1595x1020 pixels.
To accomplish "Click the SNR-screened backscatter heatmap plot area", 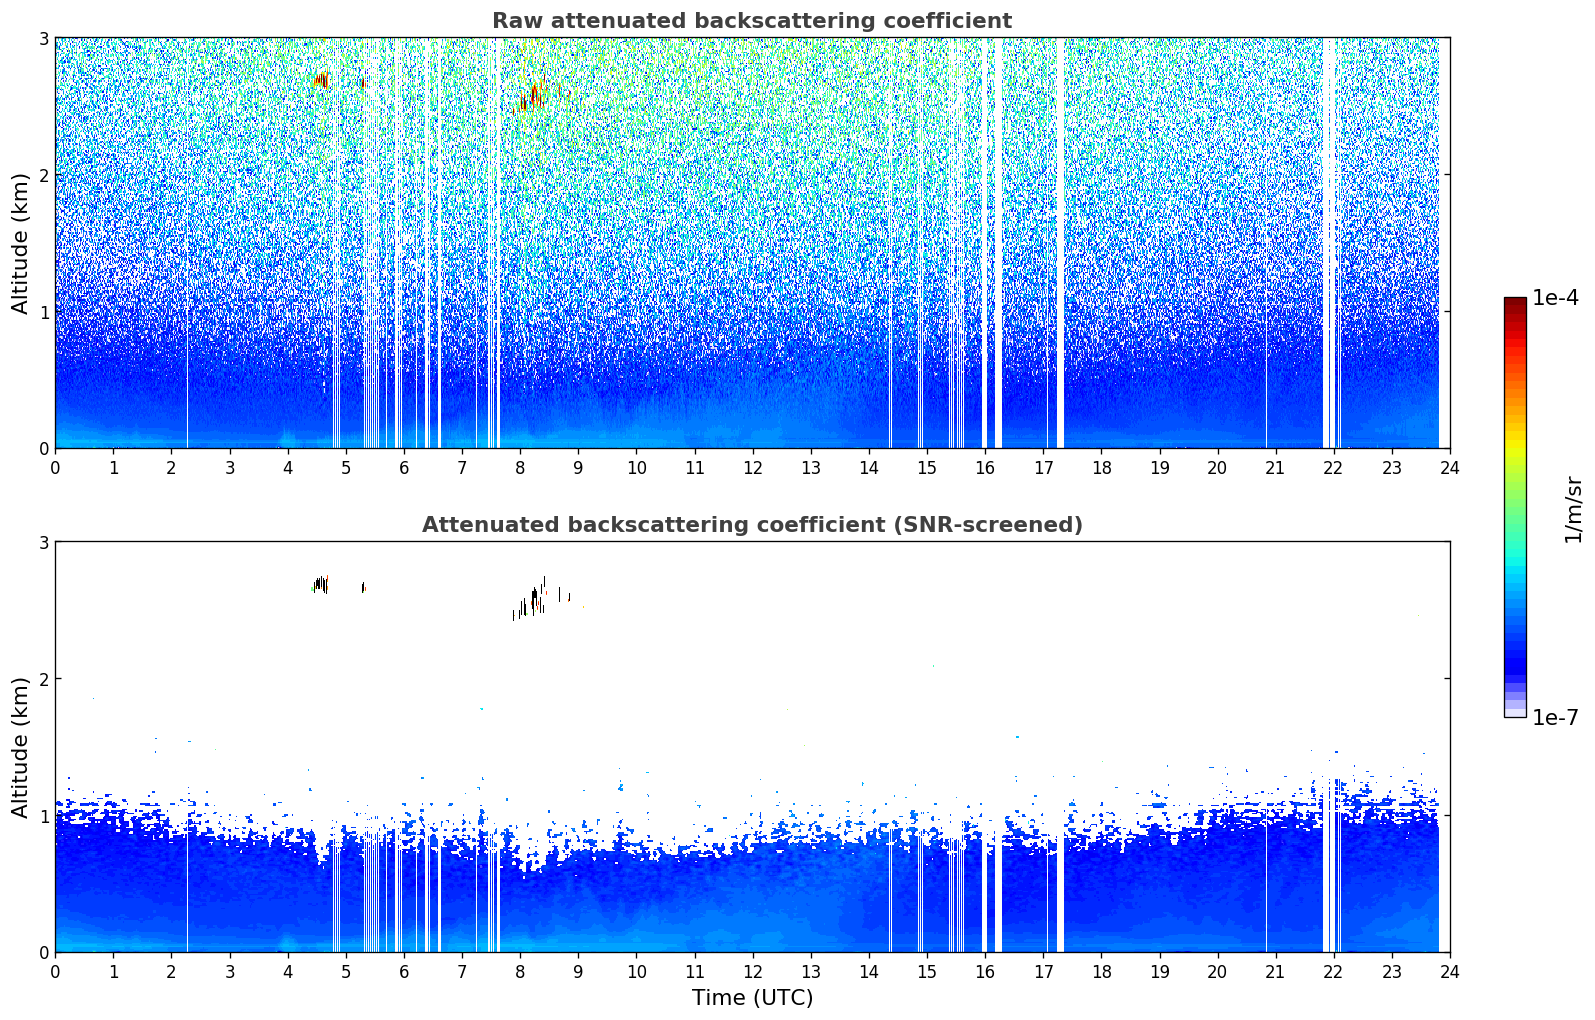I will pyautogui.click(x=752, y=747).
